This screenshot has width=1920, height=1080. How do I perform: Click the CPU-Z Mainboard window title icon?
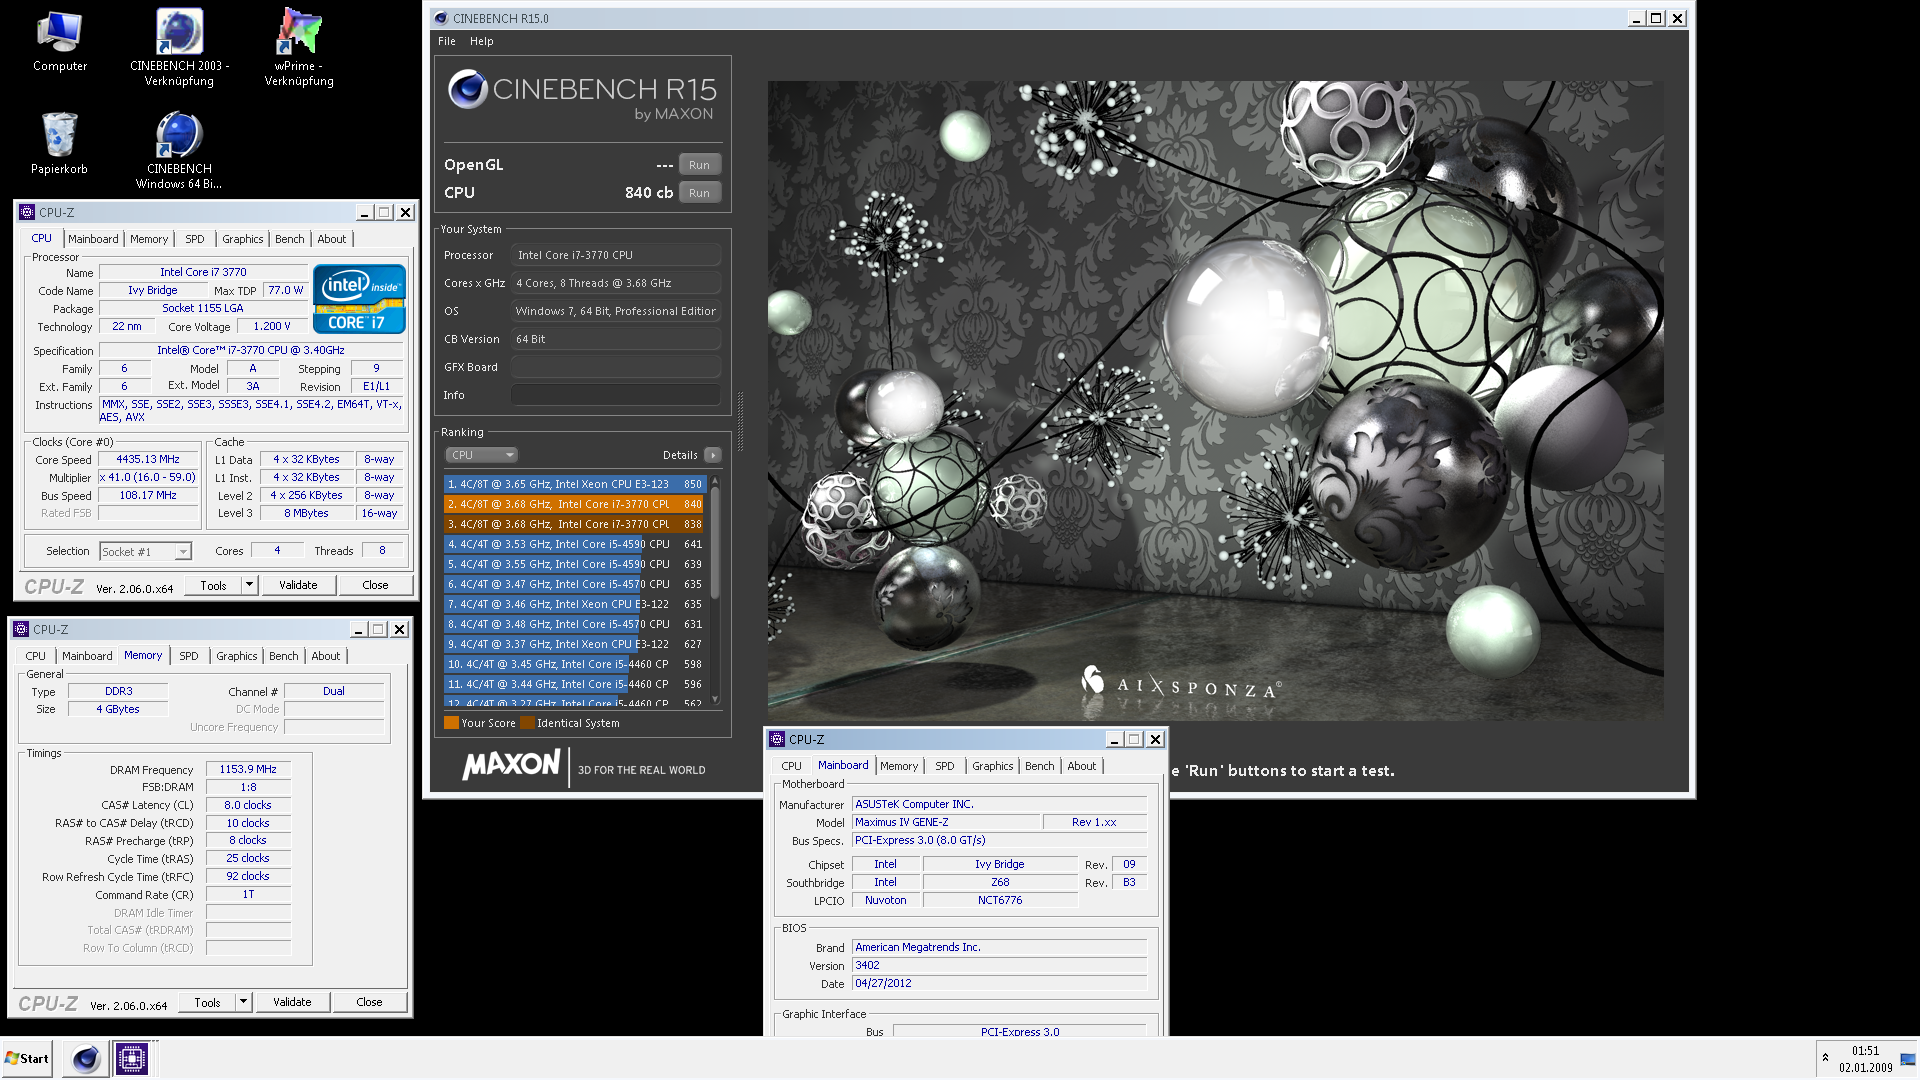[777, 739]
